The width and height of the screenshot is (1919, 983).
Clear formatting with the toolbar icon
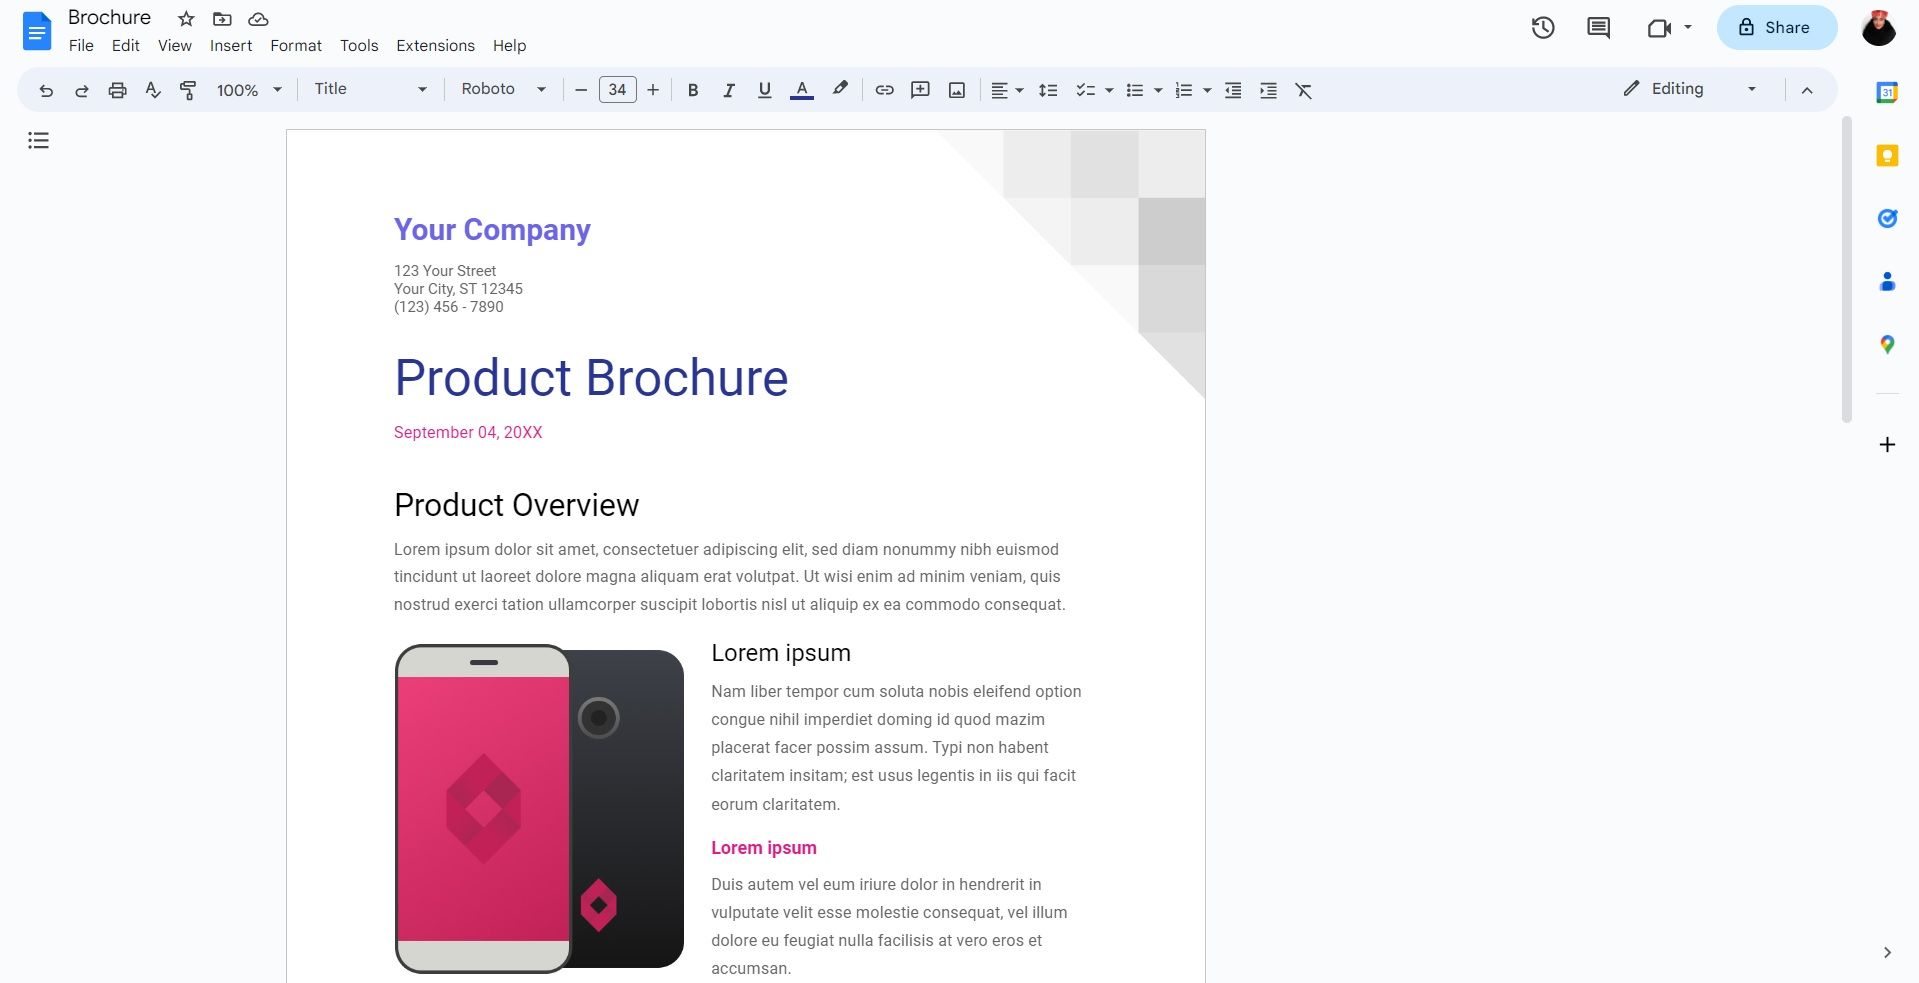click(1303, 90)
